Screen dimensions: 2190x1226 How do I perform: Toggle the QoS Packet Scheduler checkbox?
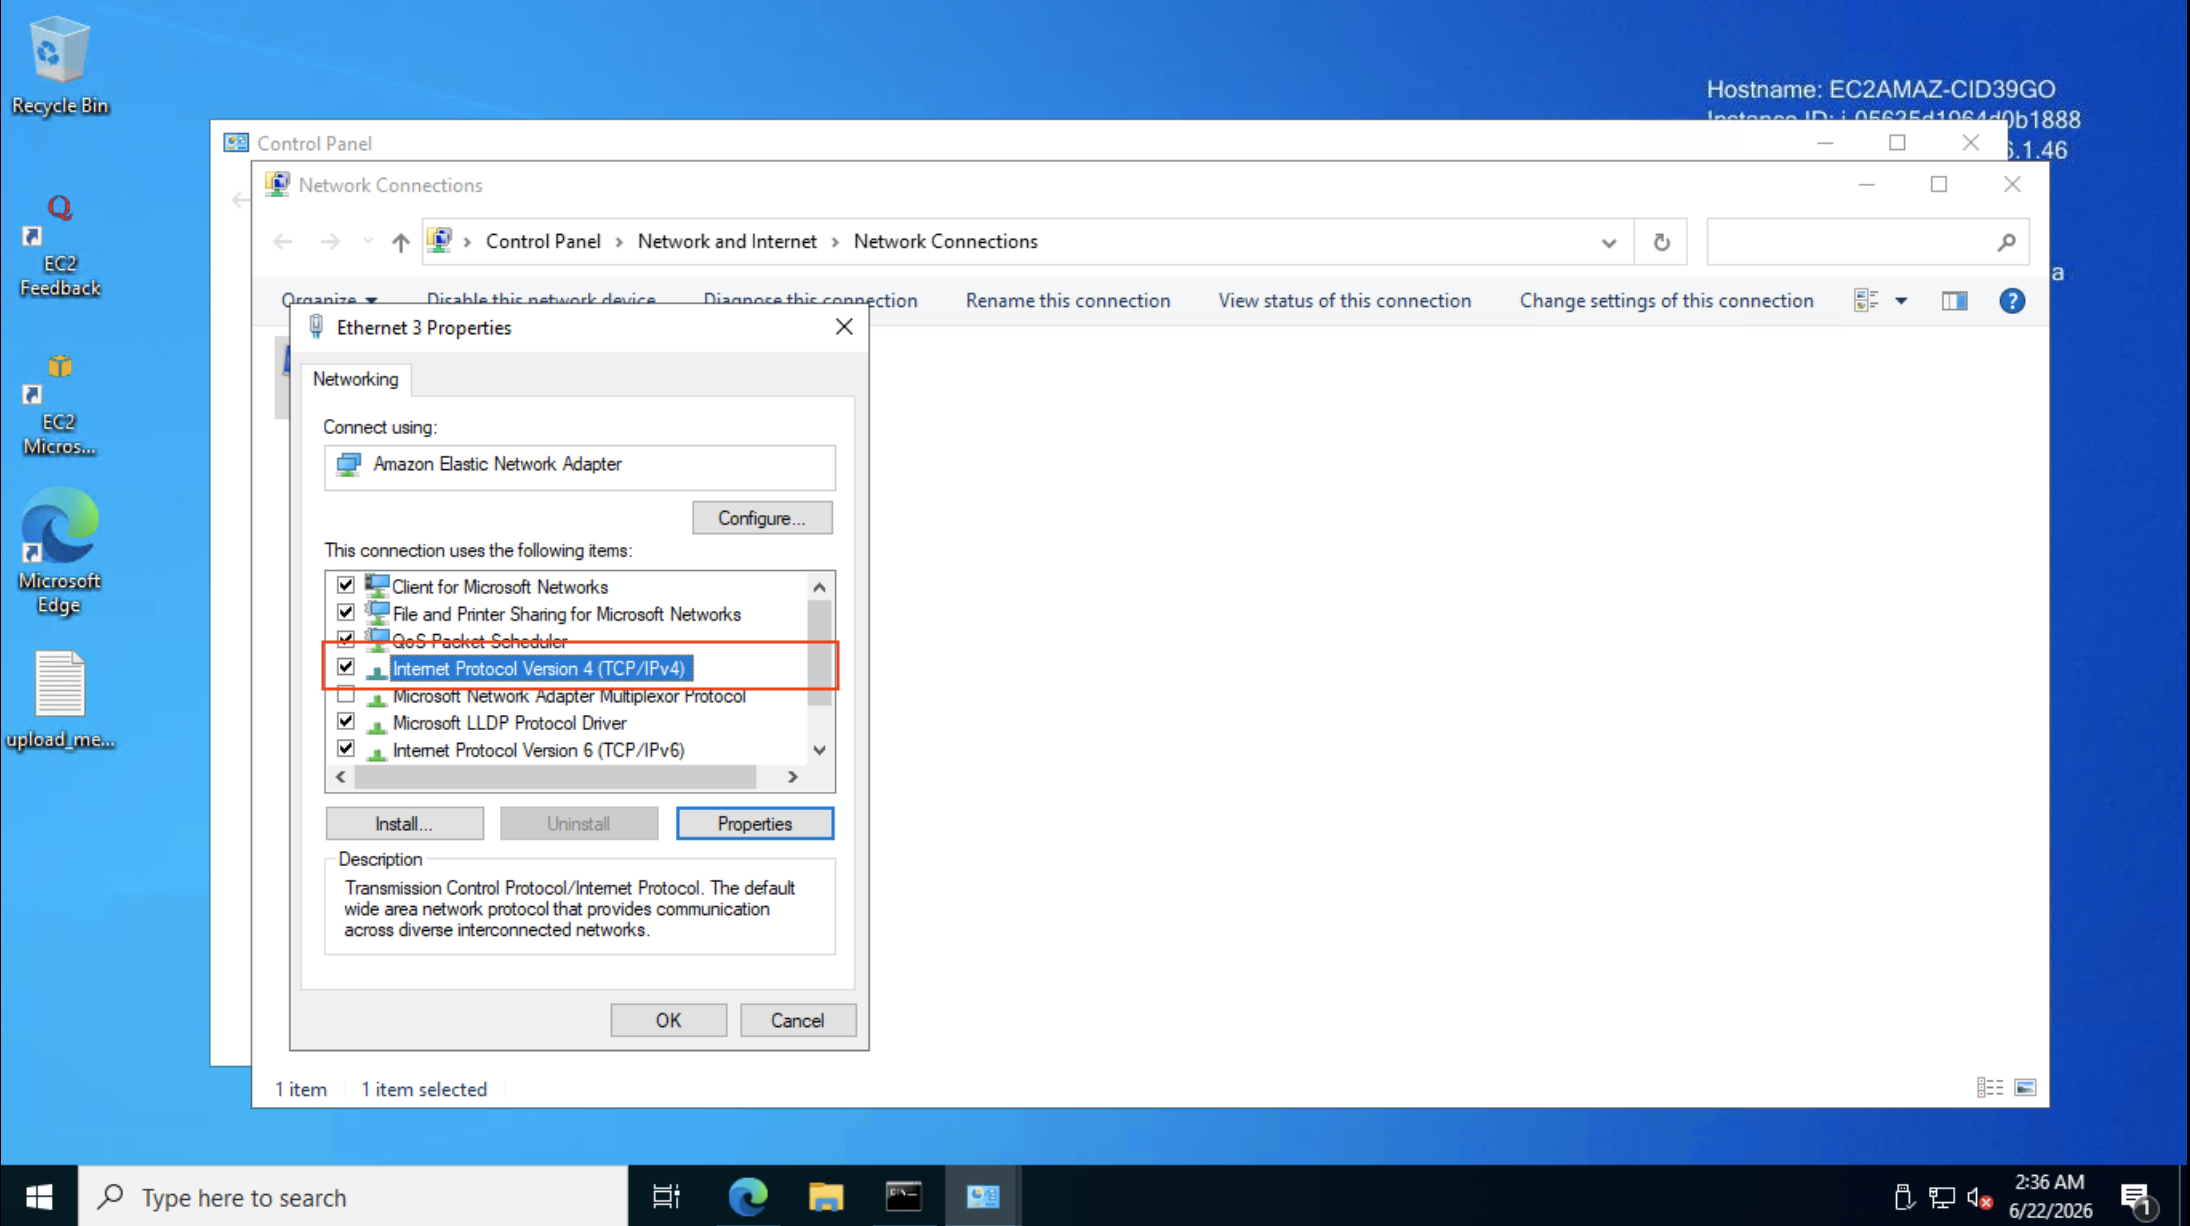click(x=346, y=639)
